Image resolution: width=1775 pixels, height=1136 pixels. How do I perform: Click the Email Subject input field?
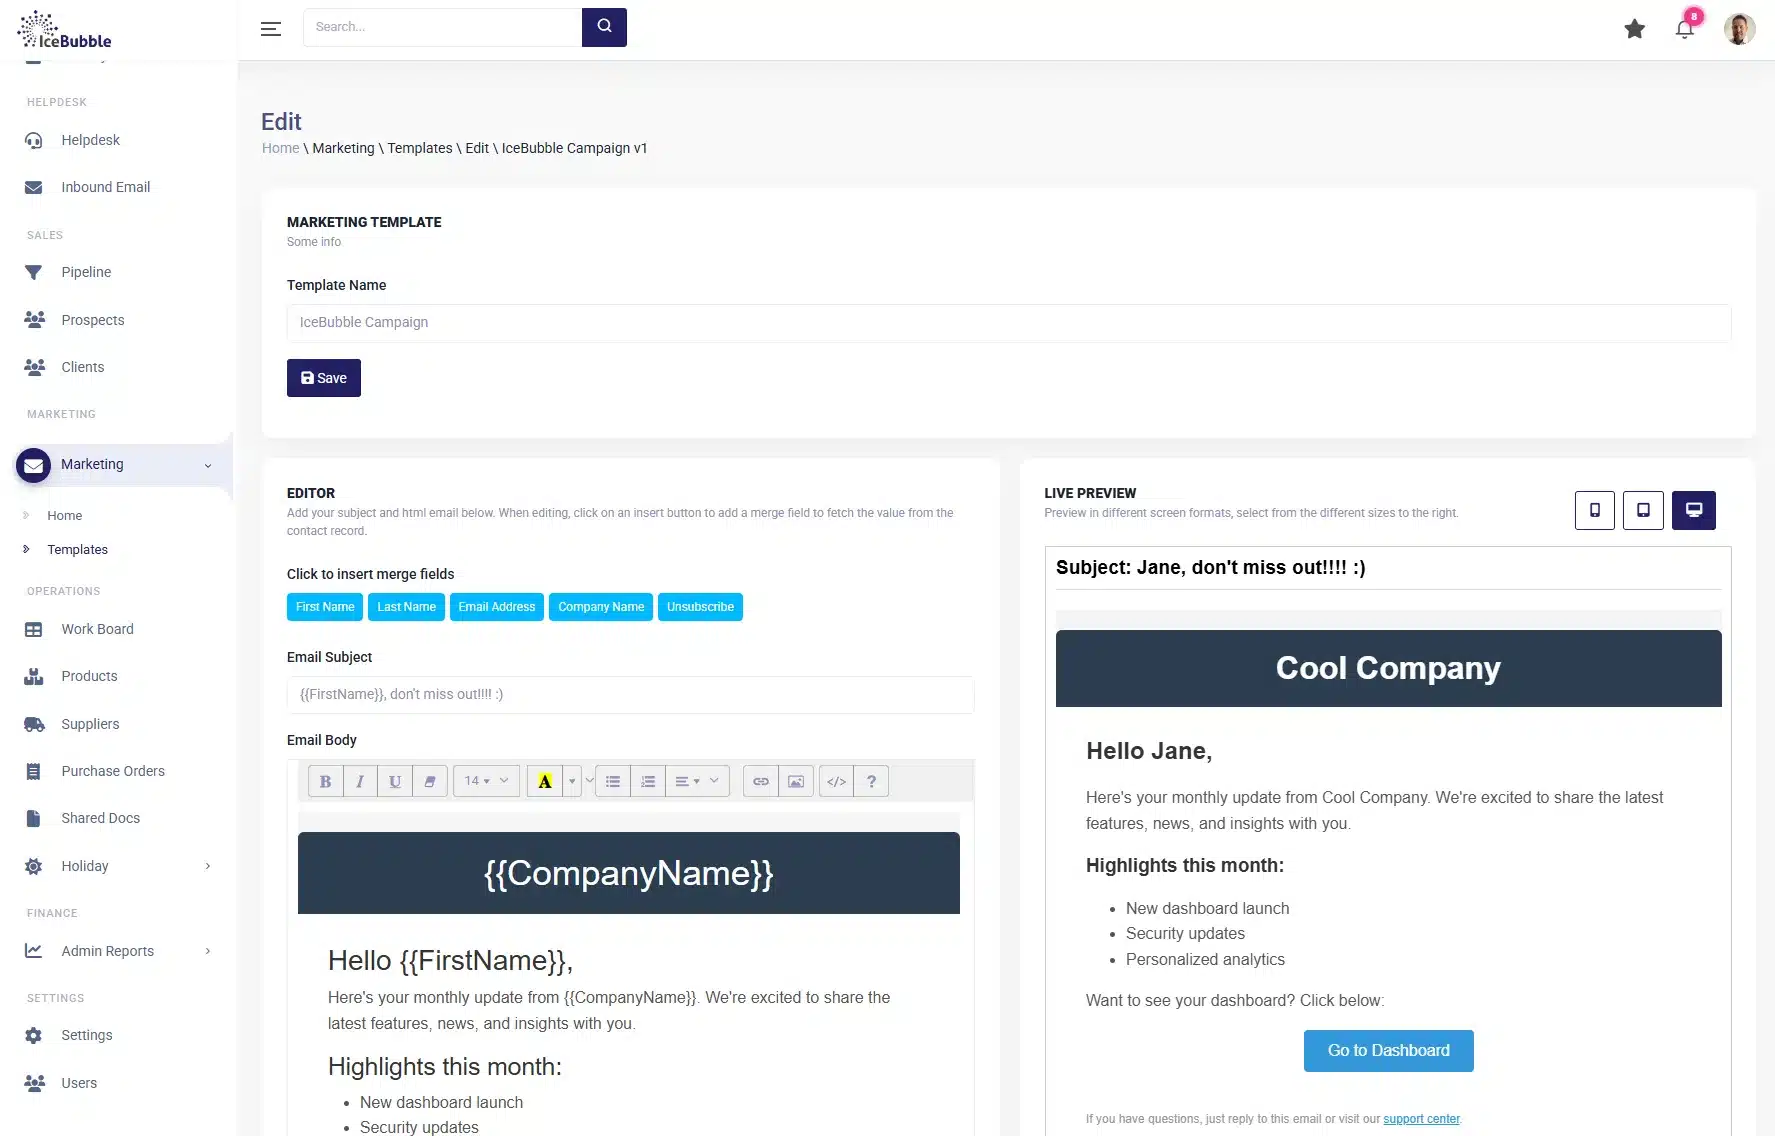click(x=630, y=694)
